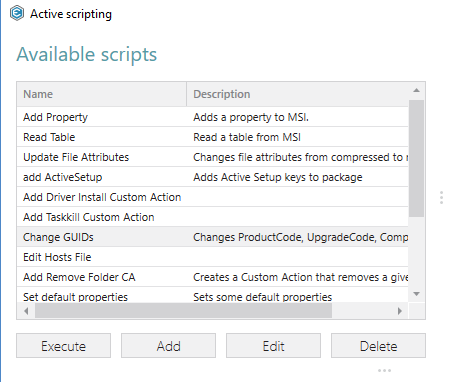Click the vertical scrollbar down arrow
This screenshot has width=449, height=382.
coord(416,294)
